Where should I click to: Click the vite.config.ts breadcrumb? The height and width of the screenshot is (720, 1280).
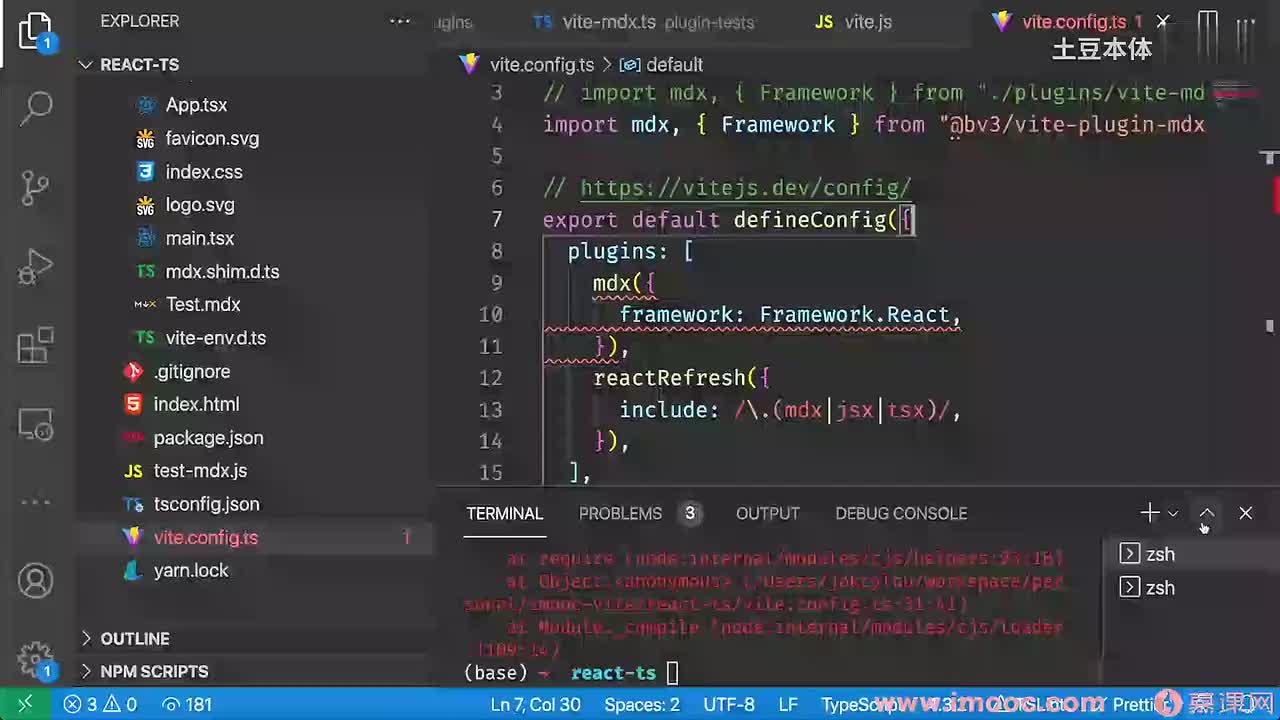click(542, 64)
